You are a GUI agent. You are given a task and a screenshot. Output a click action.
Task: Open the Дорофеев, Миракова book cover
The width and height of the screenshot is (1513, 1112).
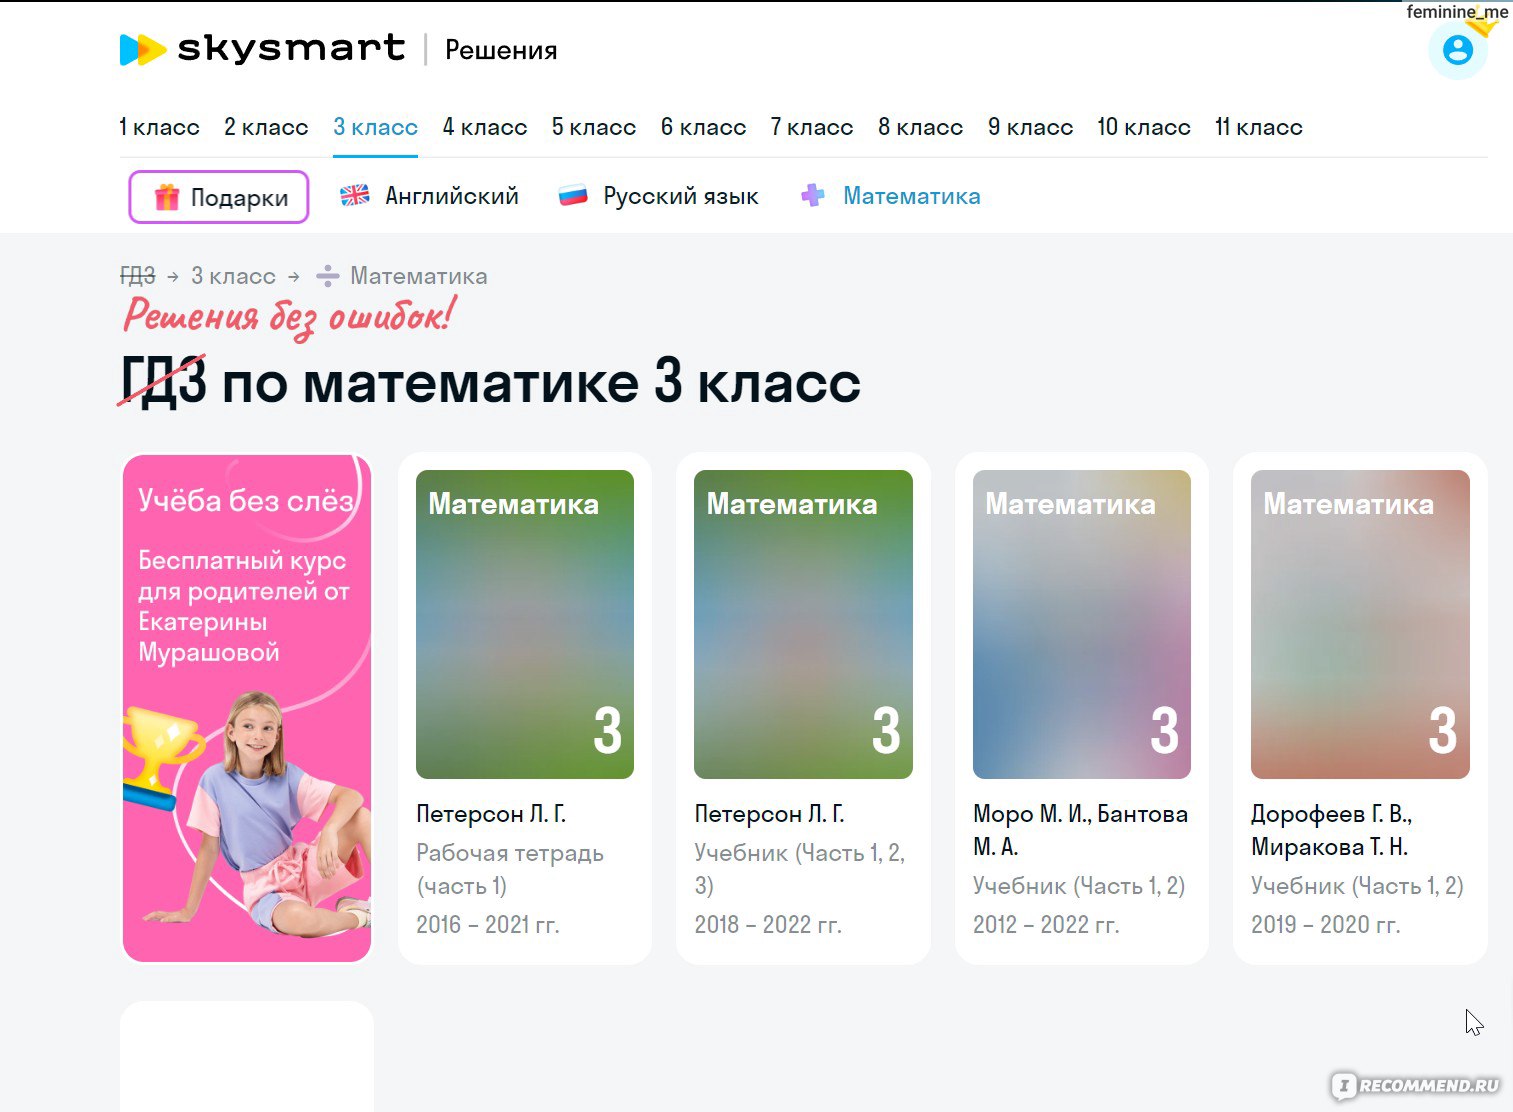click(1360, 624)
